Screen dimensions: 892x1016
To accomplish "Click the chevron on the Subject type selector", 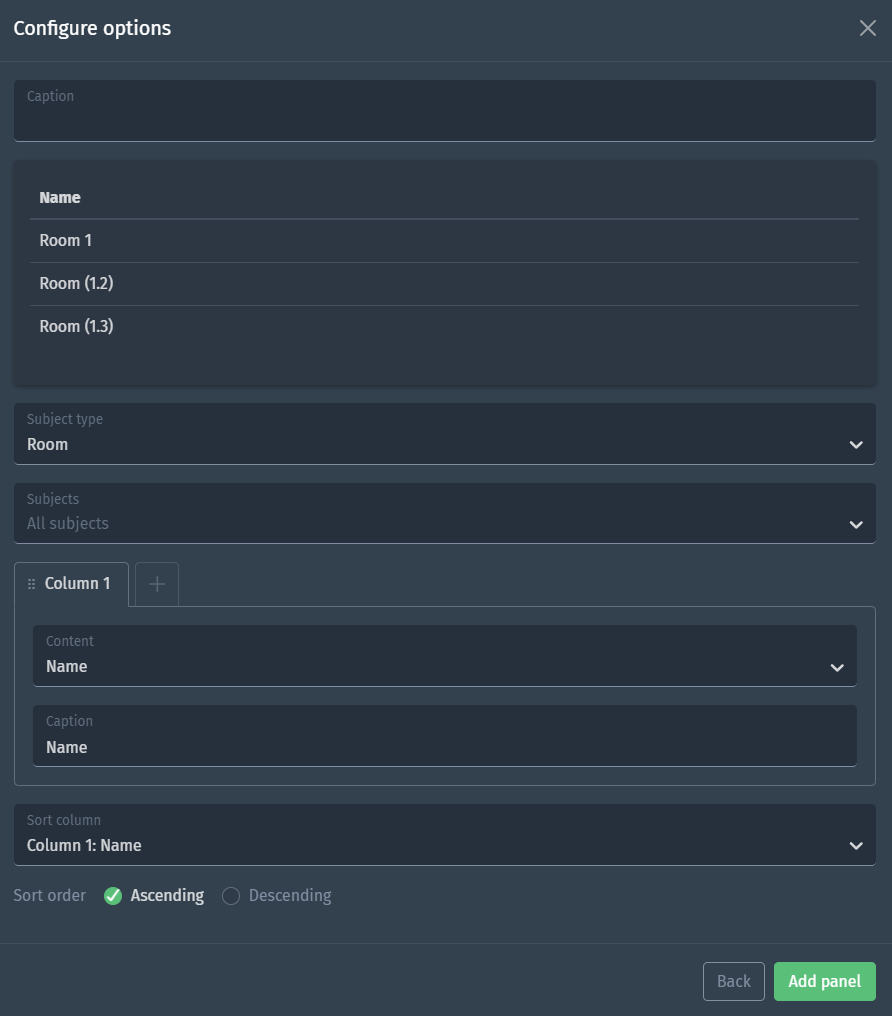I will pos(856,444).
